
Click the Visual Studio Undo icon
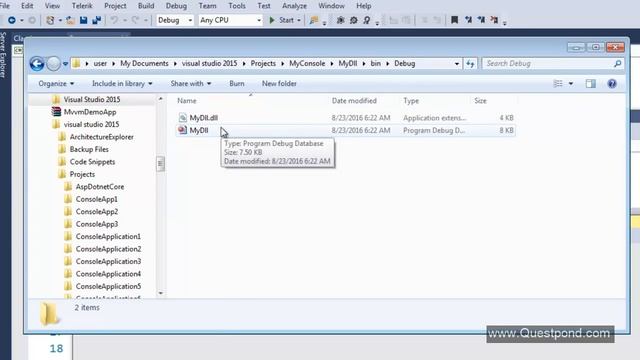pyautogui.click(x=114, y=20)
